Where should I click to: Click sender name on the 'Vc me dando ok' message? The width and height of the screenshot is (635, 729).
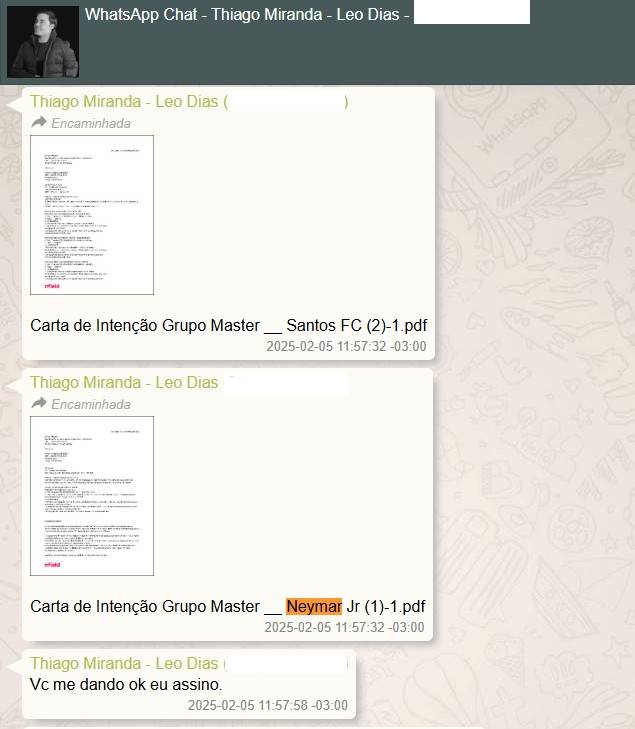click(126, 663)
